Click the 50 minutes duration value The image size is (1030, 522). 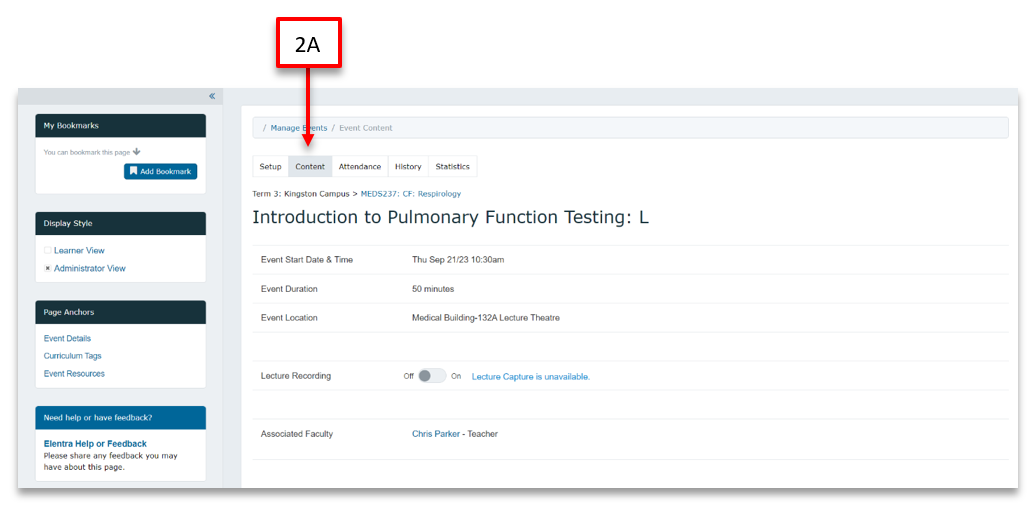click(433, 289)
